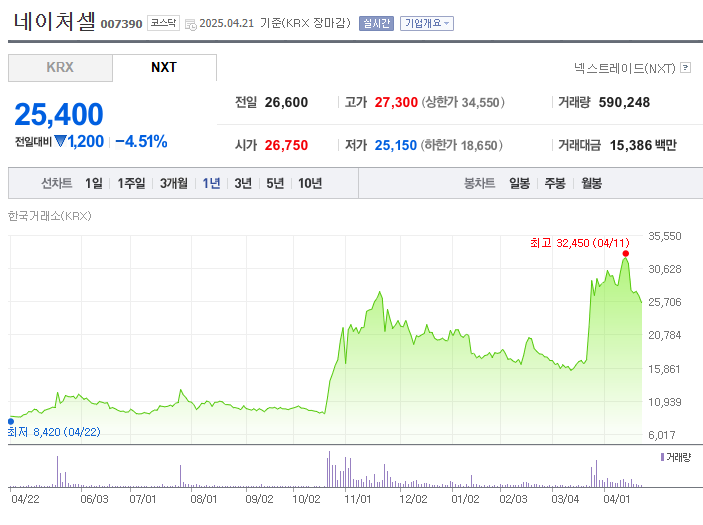703x525 pixels.
Task: Click the 최저 8,420 (04/22) label
Action: coord(54,432)
